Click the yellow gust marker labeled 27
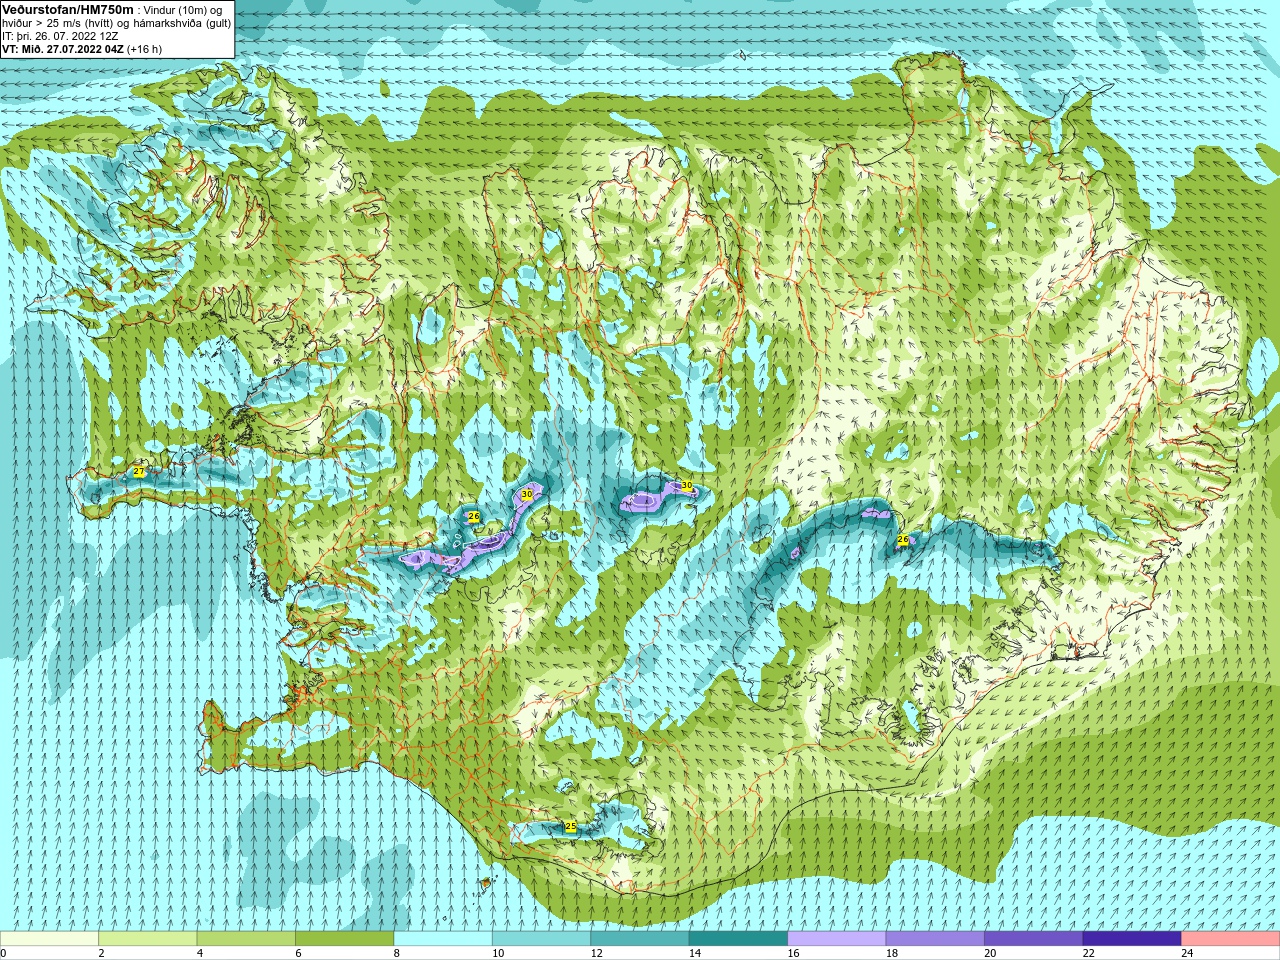The image size is (1280, 960). (x=139, y=472)
